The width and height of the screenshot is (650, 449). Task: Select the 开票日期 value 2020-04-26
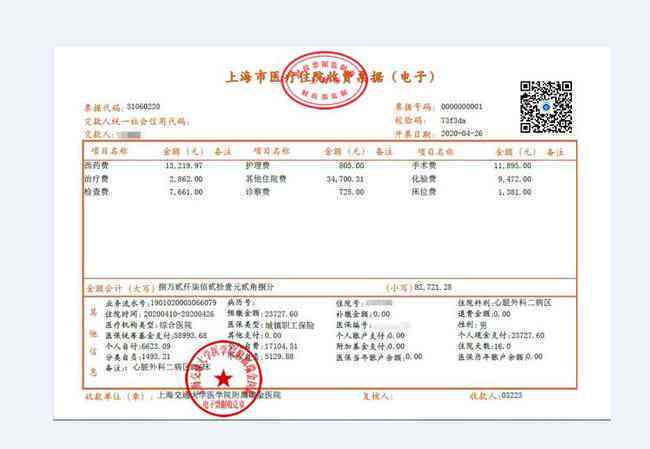tap(461, 133)
